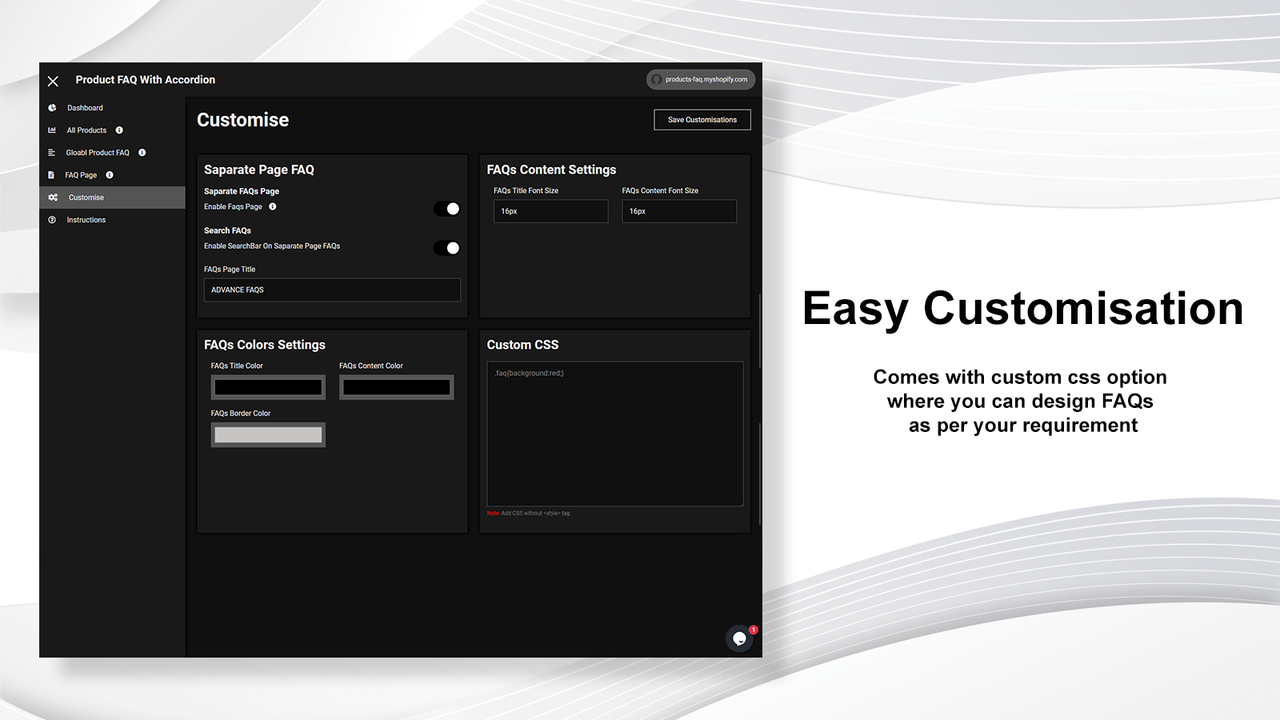This screenshot has height=720, width=1280.
Task: Click the FAQs Border Color swatch
Action: pos(268,434)
